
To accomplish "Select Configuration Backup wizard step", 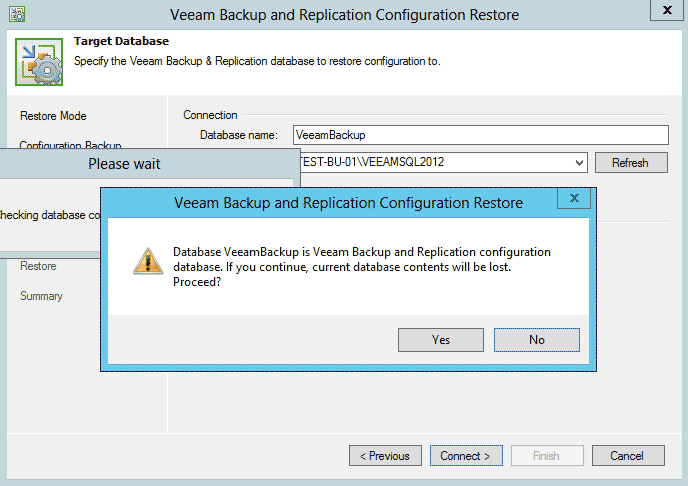I will click(70, 144).
